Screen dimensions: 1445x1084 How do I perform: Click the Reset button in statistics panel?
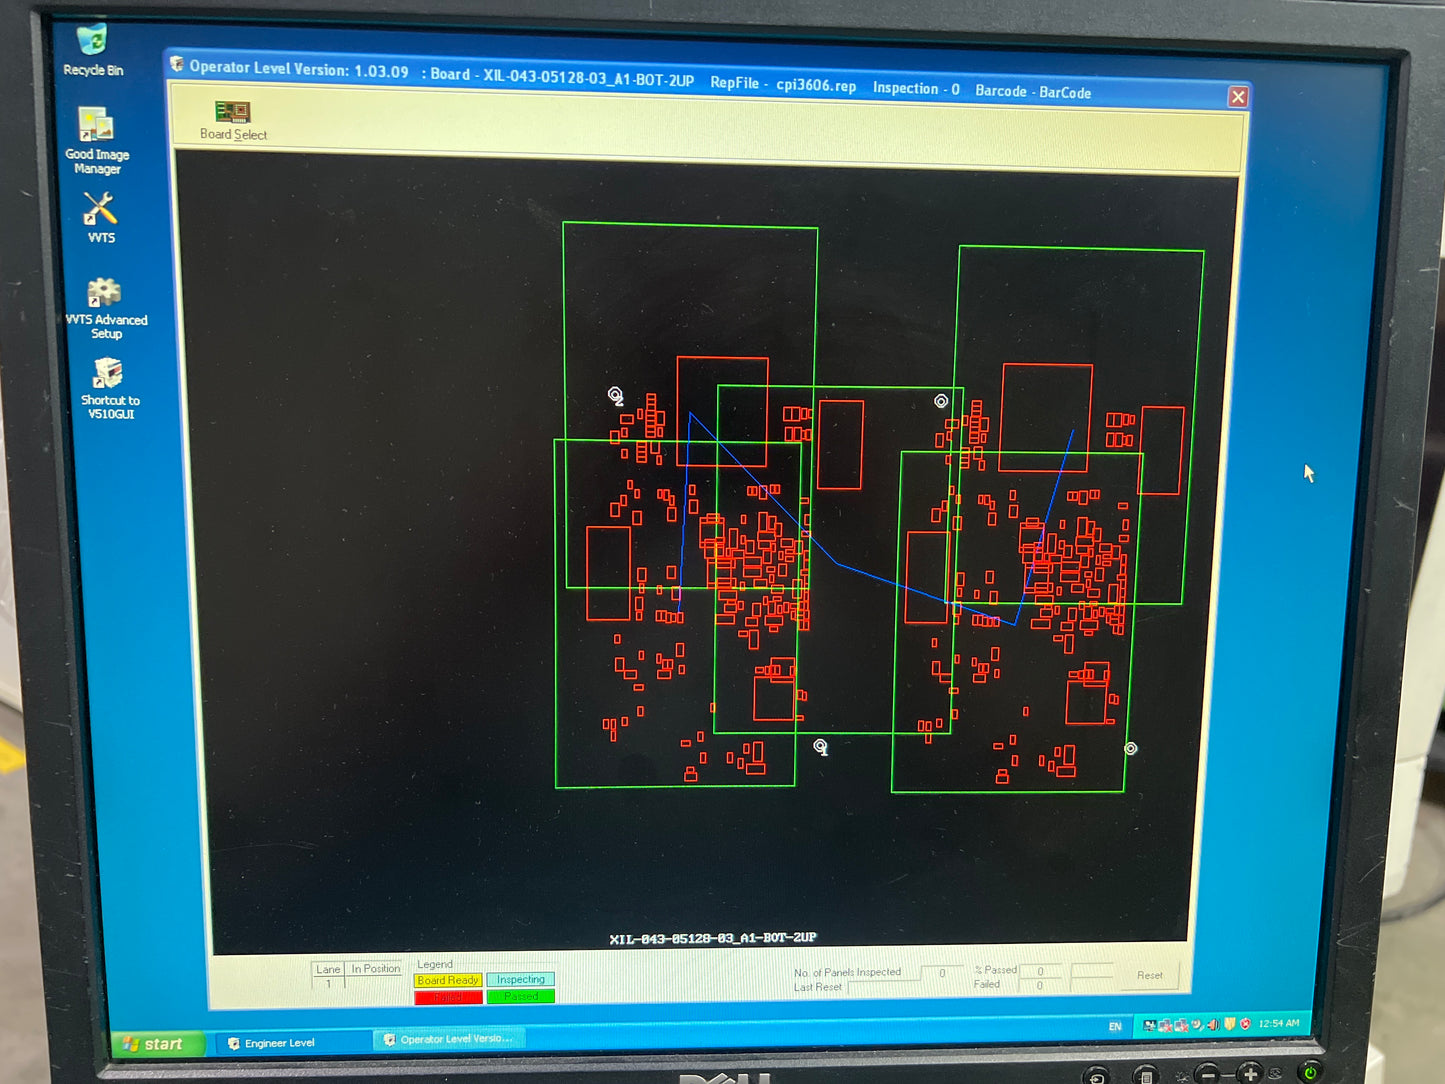point(1149,975)
